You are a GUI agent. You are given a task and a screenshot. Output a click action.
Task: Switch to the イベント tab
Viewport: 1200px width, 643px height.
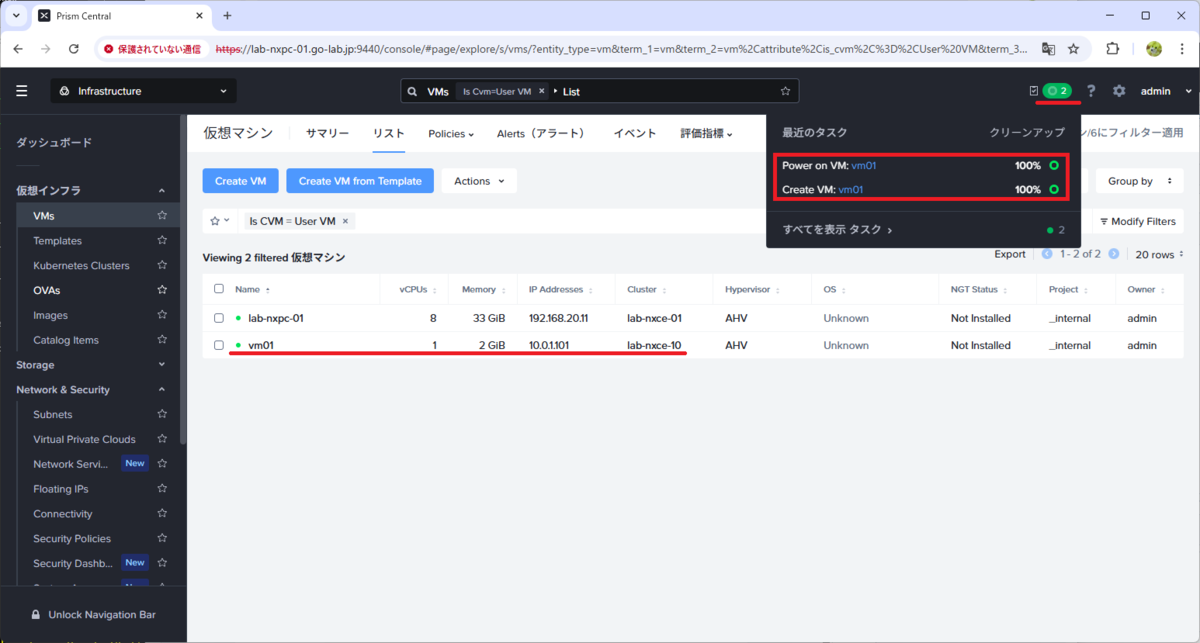635,133
